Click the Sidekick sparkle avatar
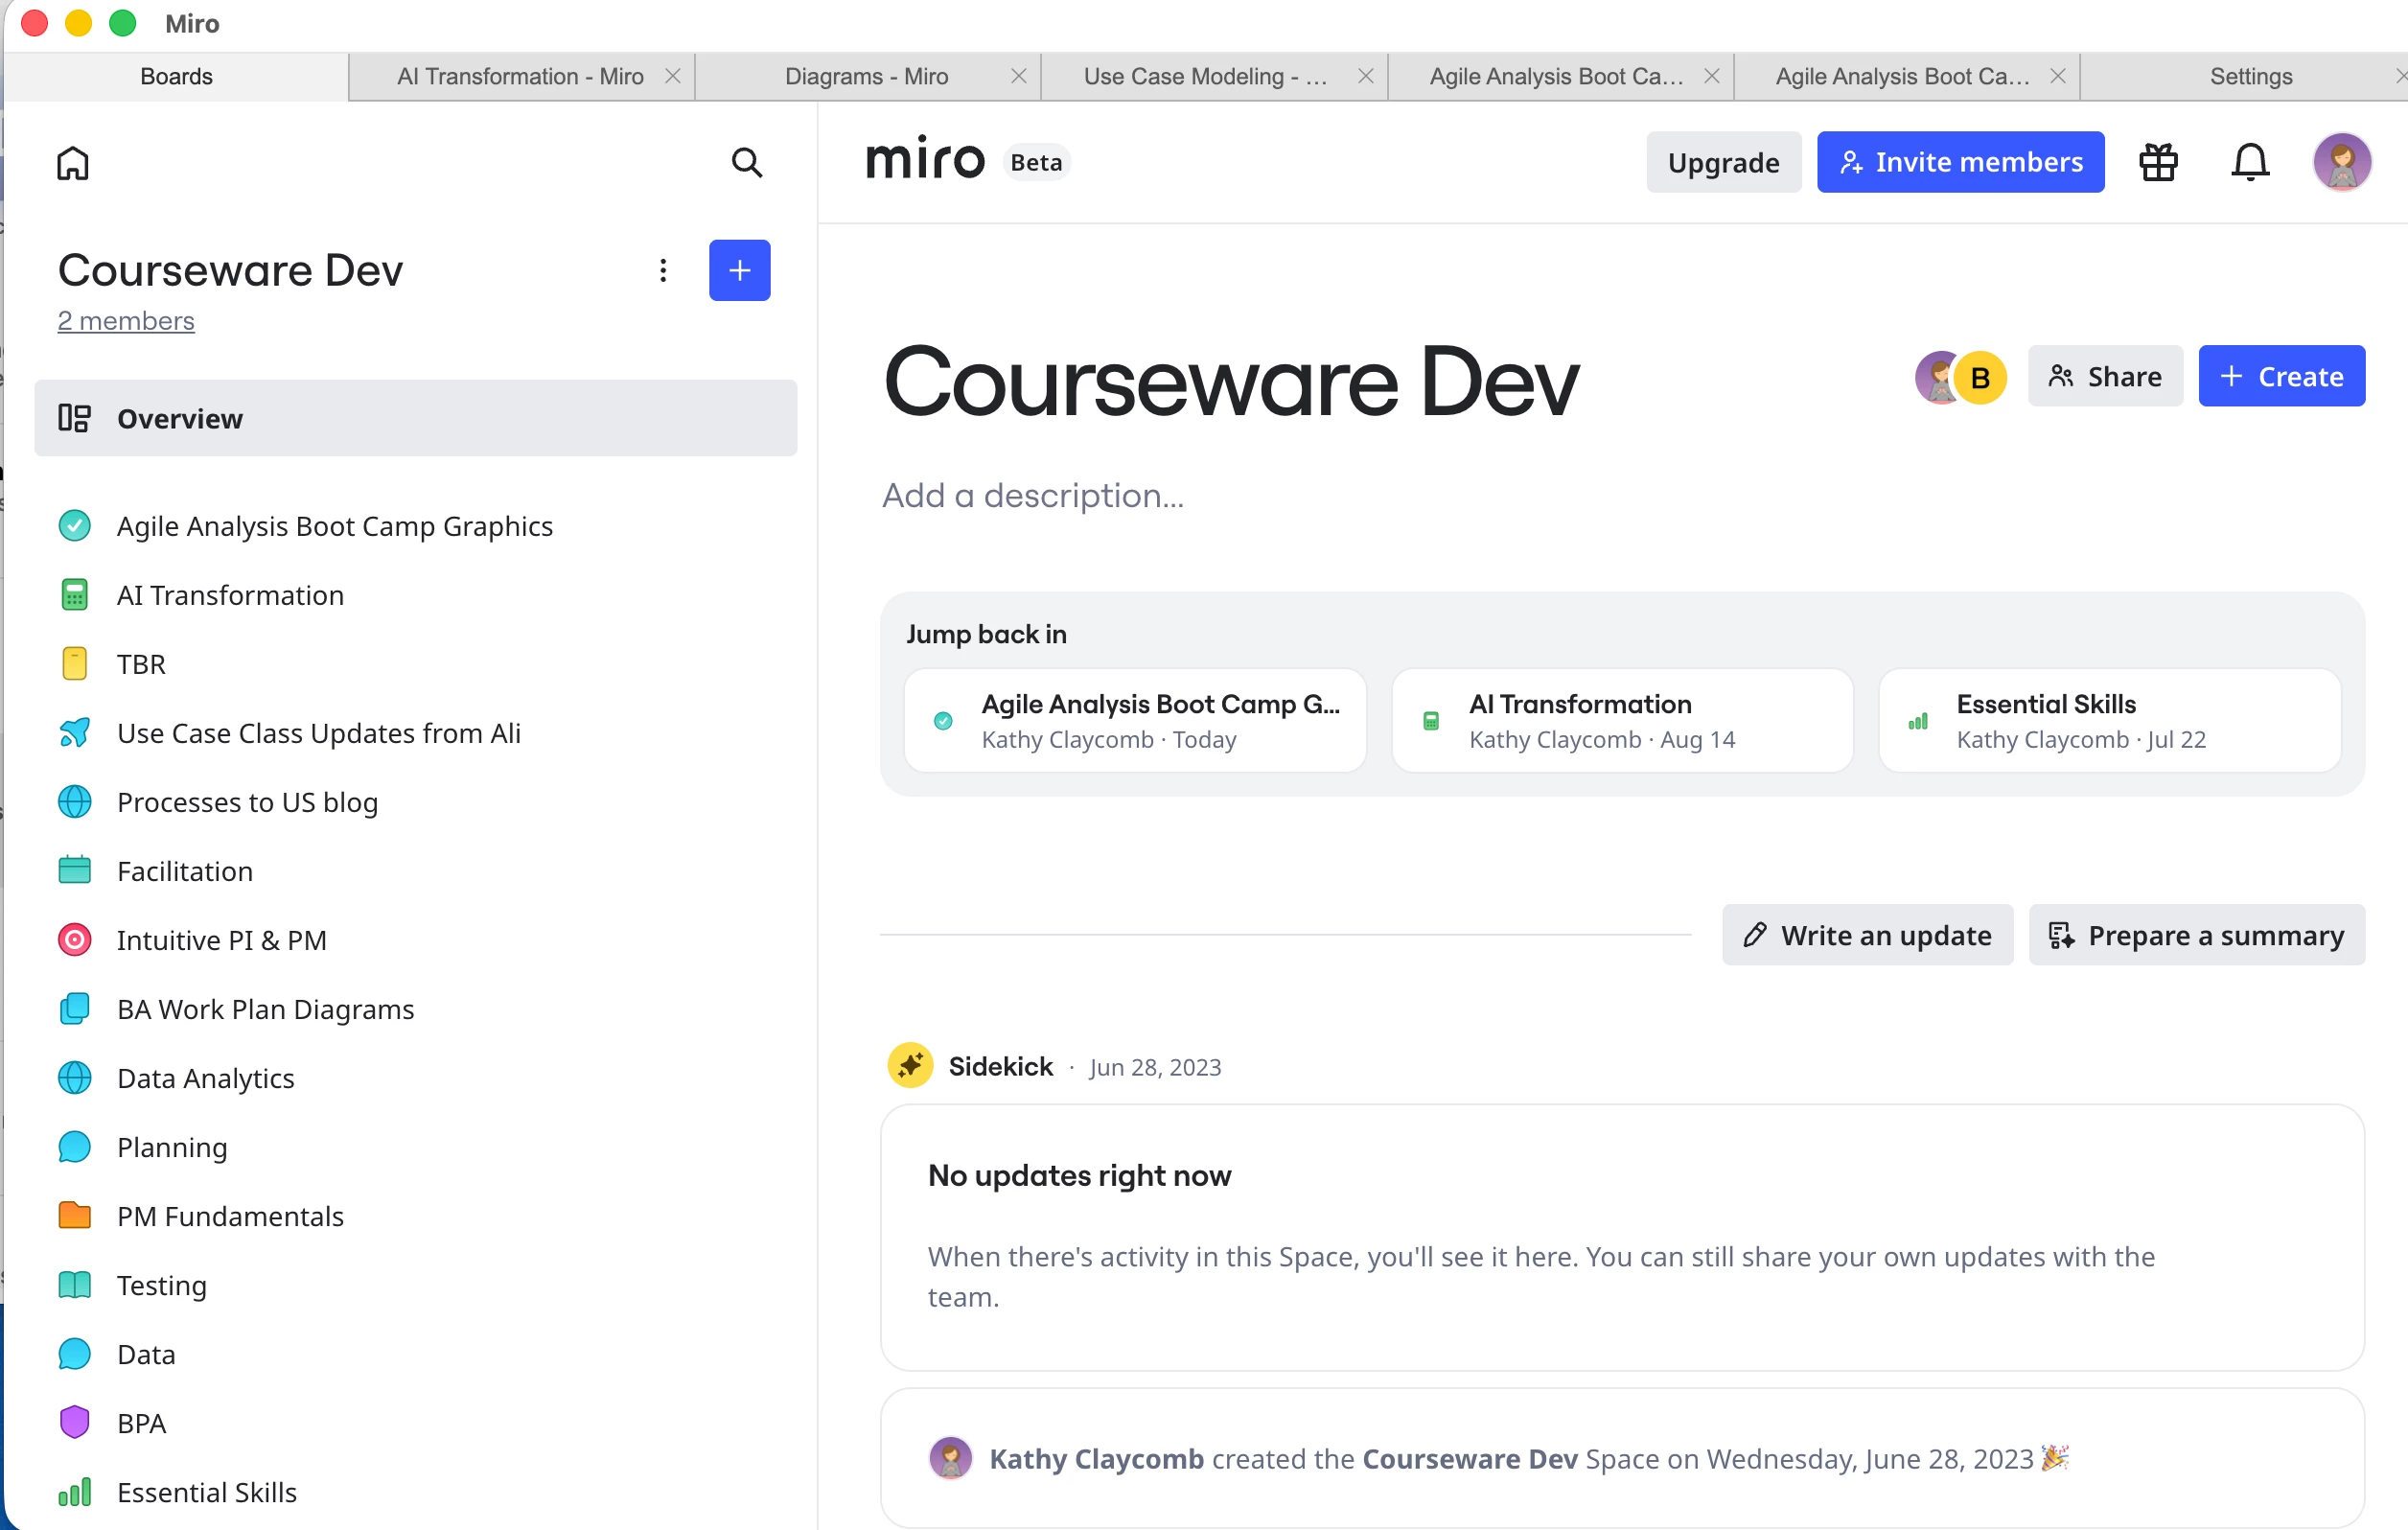Image resolution: width=2408 pixels, height=1530 pixels. pos(910,1066)
